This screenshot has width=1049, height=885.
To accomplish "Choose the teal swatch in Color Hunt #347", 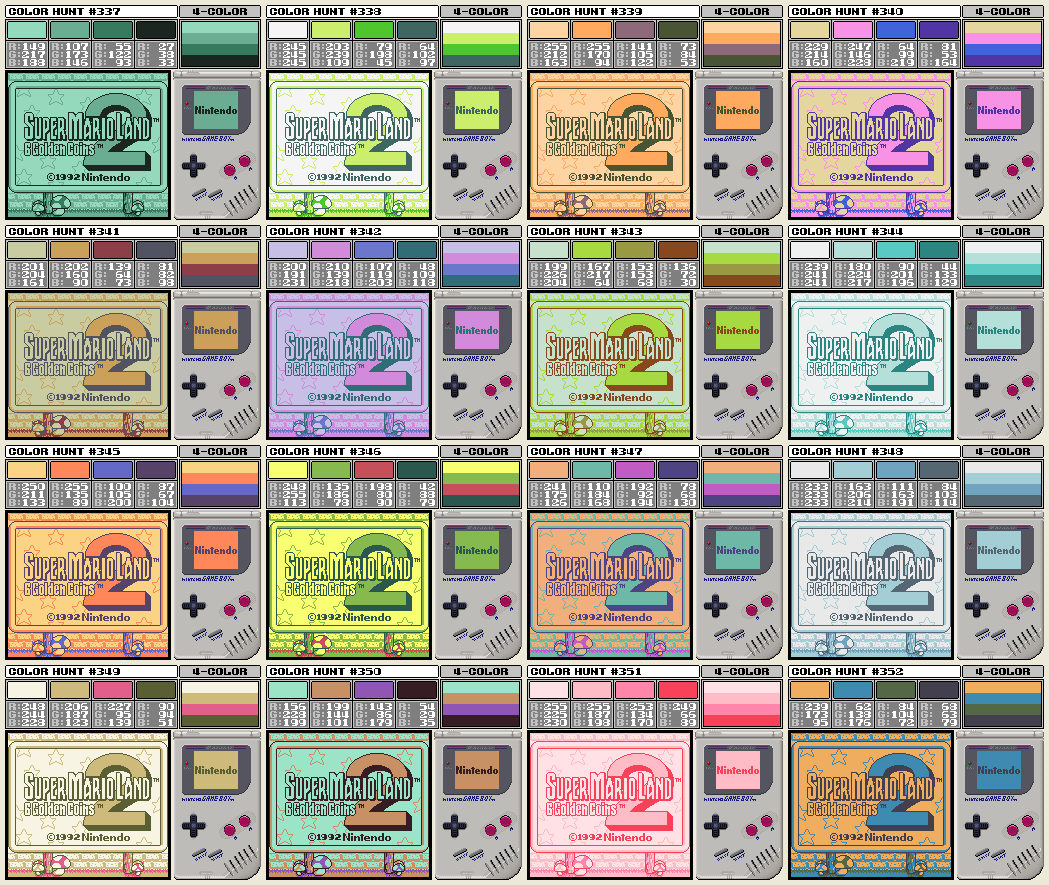I will point(591,470).
